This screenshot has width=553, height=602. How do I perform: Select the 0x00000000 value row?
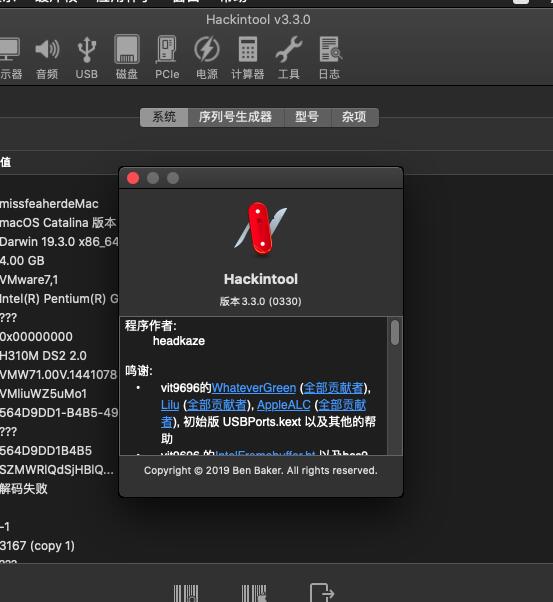tap(36, 337)
